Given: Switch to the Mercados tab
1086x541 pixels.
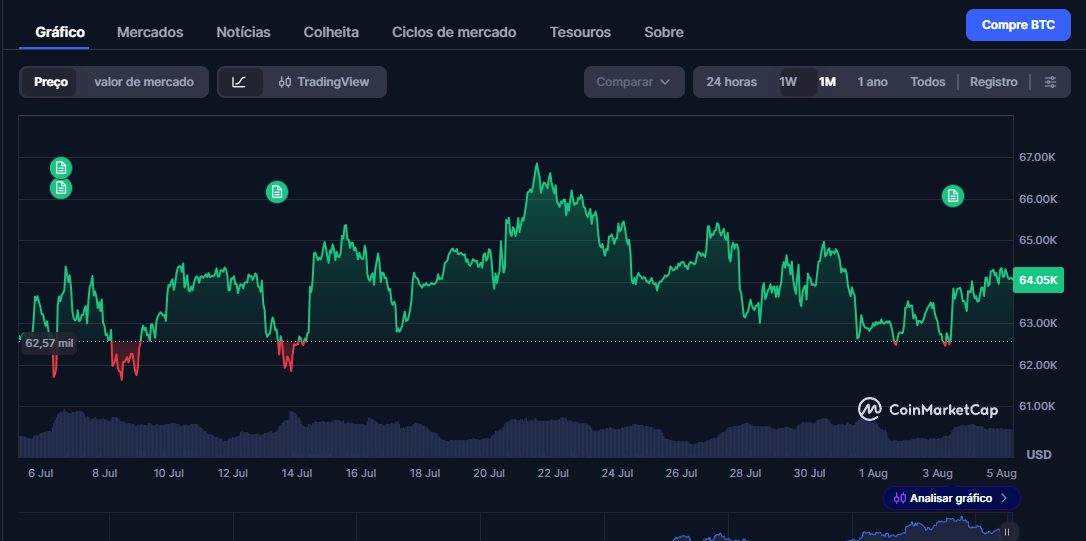Looking at the screenshot, I should coord(150,33).
